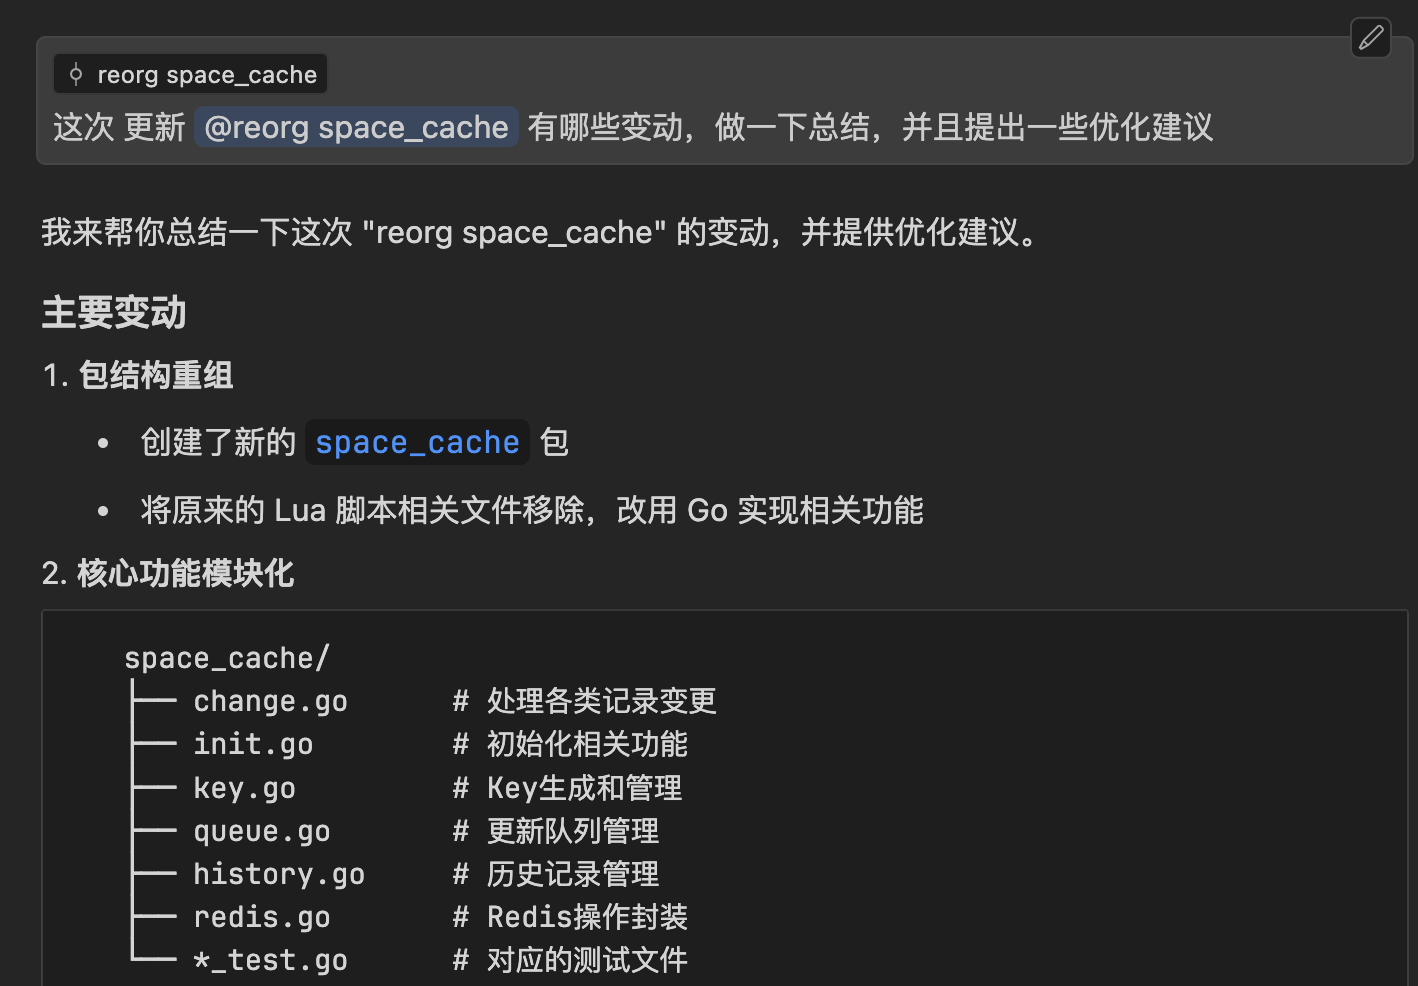
Task: Click comment Redis操作封装
Action: pos(587,917)
